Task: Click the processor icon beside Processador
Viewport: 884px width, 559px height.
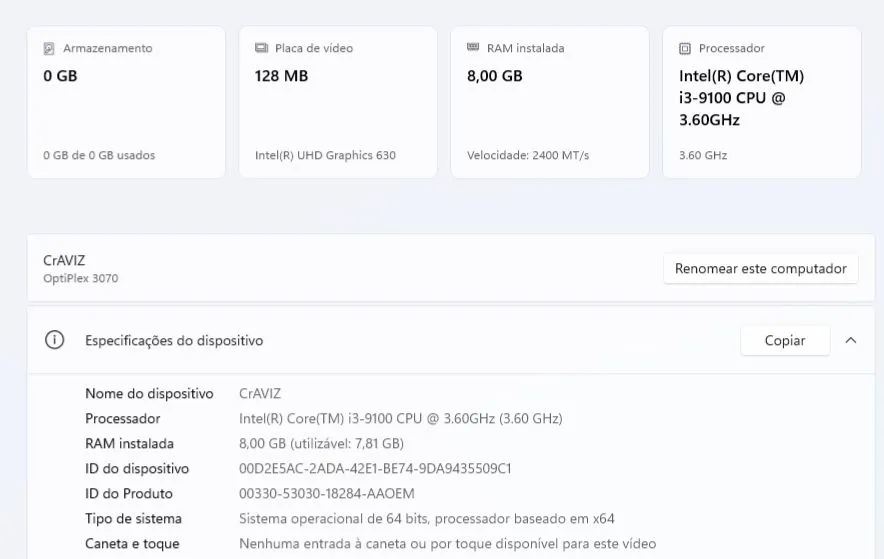Action: pyautogui.click(x=685, y=48)
